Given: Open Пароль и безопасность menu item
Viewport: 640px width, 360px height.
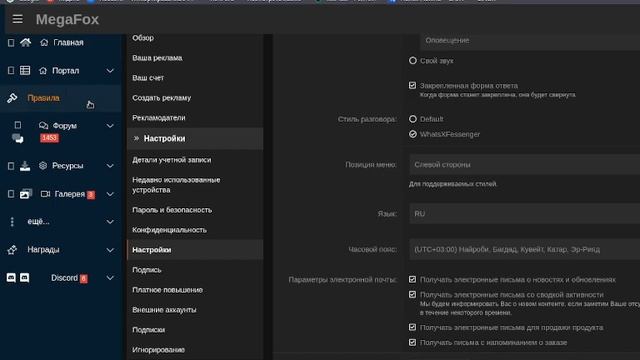Looking at the screenshot, I should [x=172, y=210].
